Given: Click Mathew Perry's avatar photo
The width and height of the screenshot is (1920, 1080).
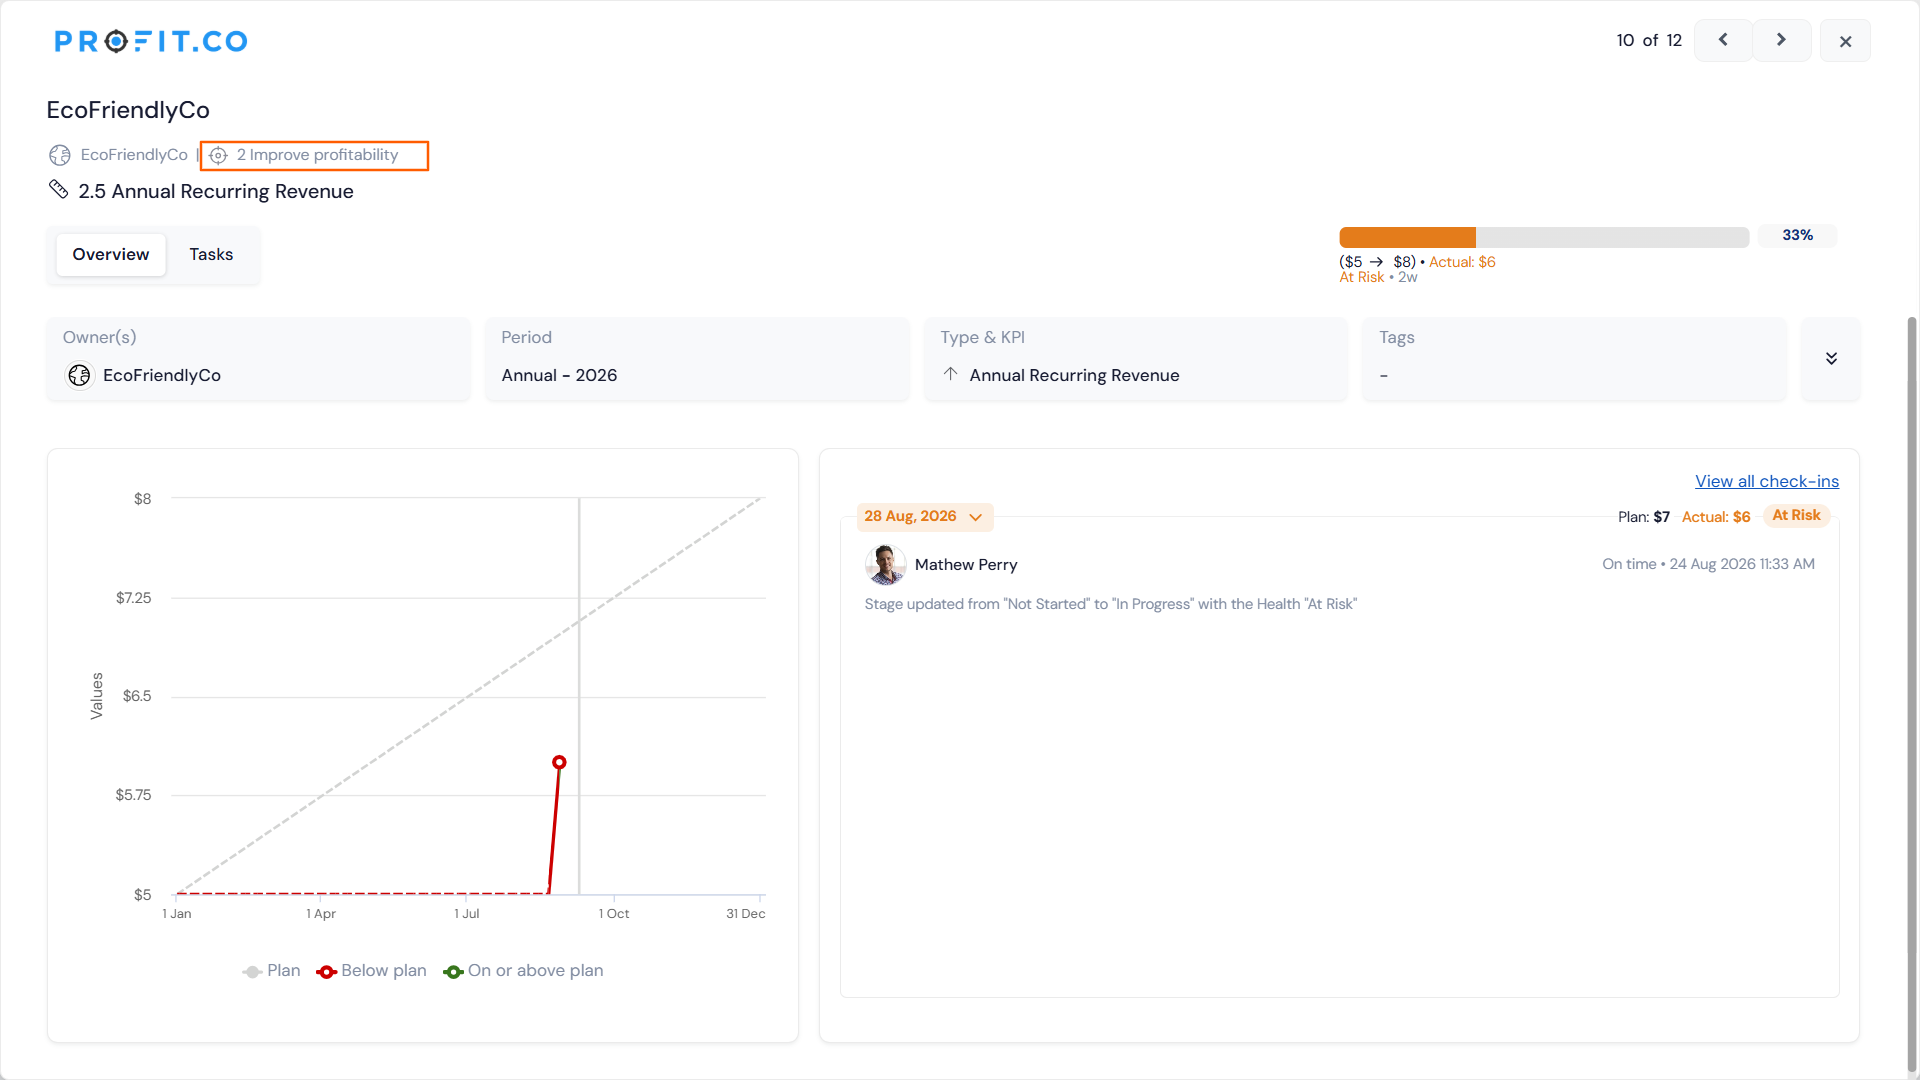Looking at the screenshot, I should 885,565.
